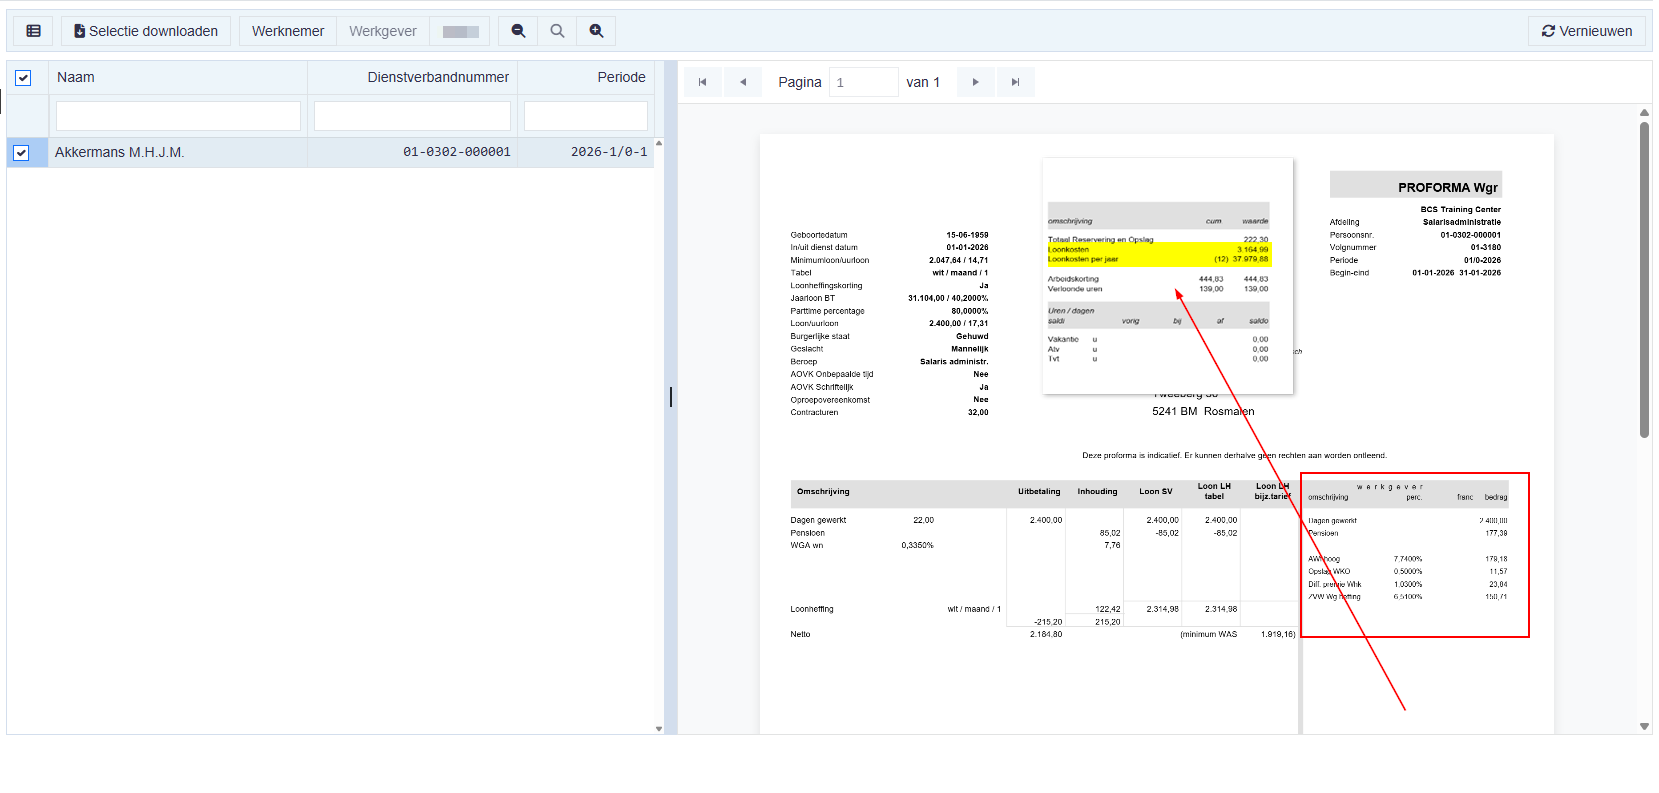1659x793 pixels.
Task: Focus the Dienstverbandnummer filter field
Action: (412, 116)
